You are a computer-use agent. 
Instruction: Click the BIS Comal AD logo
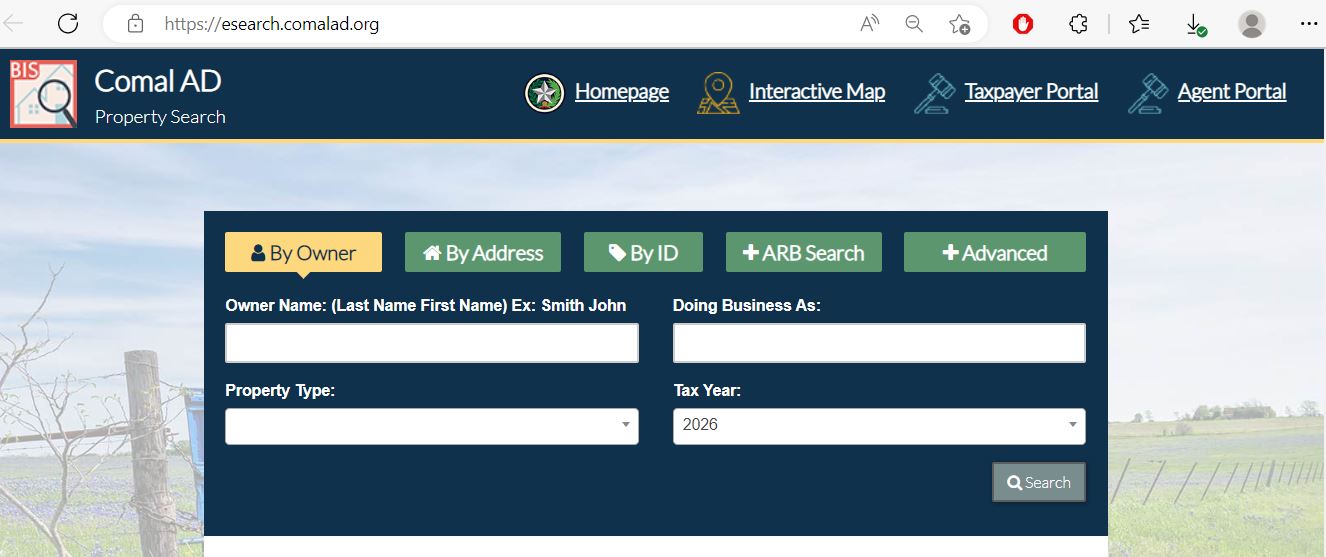43,94
